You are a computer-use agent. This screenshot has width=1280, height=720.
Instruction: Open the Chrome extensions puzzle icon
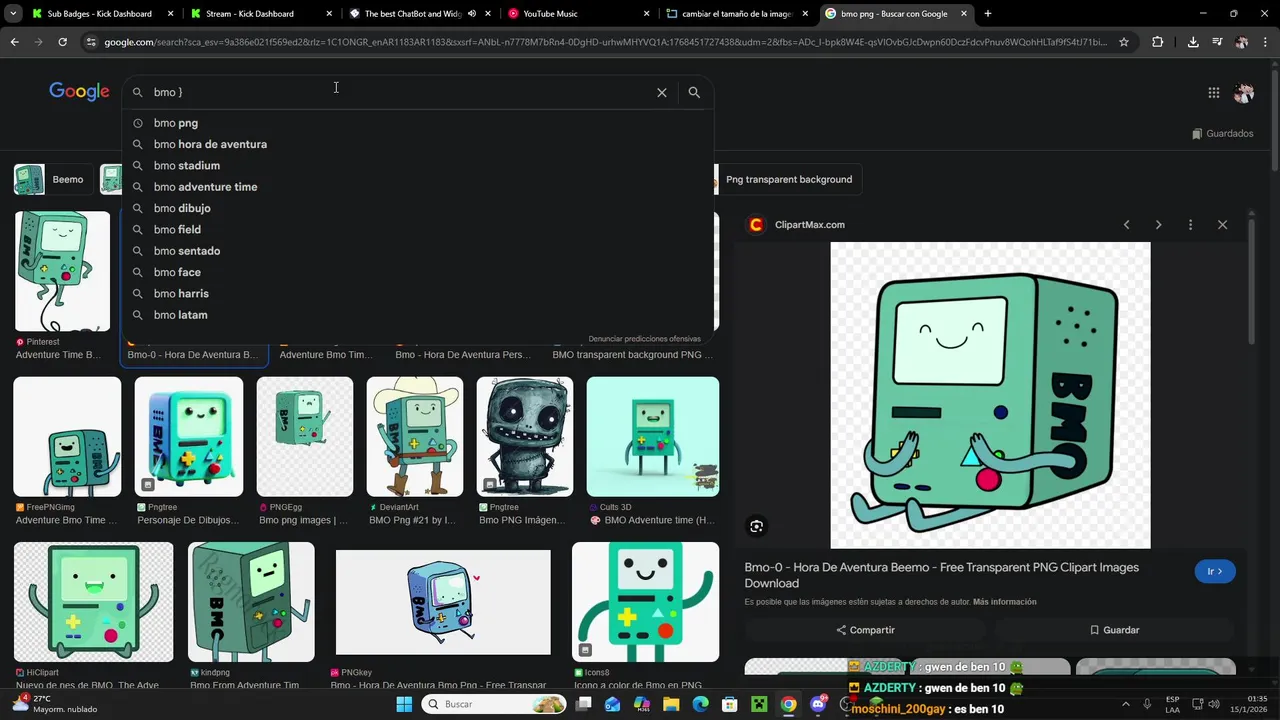1158,42
